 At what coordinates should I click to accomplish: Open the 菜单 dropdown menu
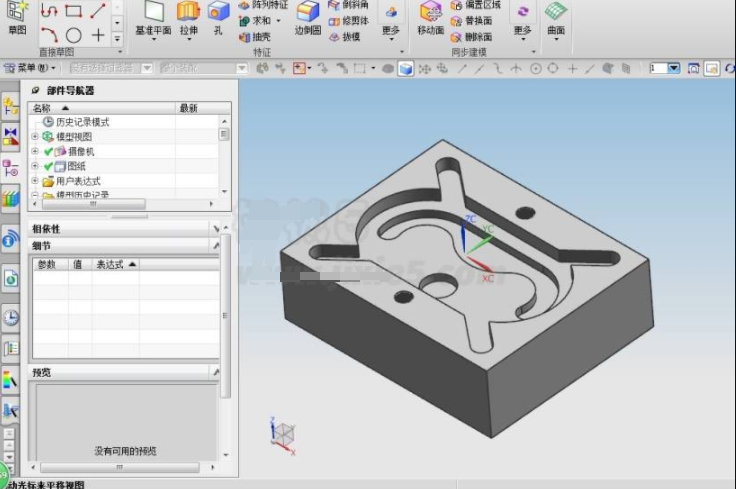click(x=30, y=69)
